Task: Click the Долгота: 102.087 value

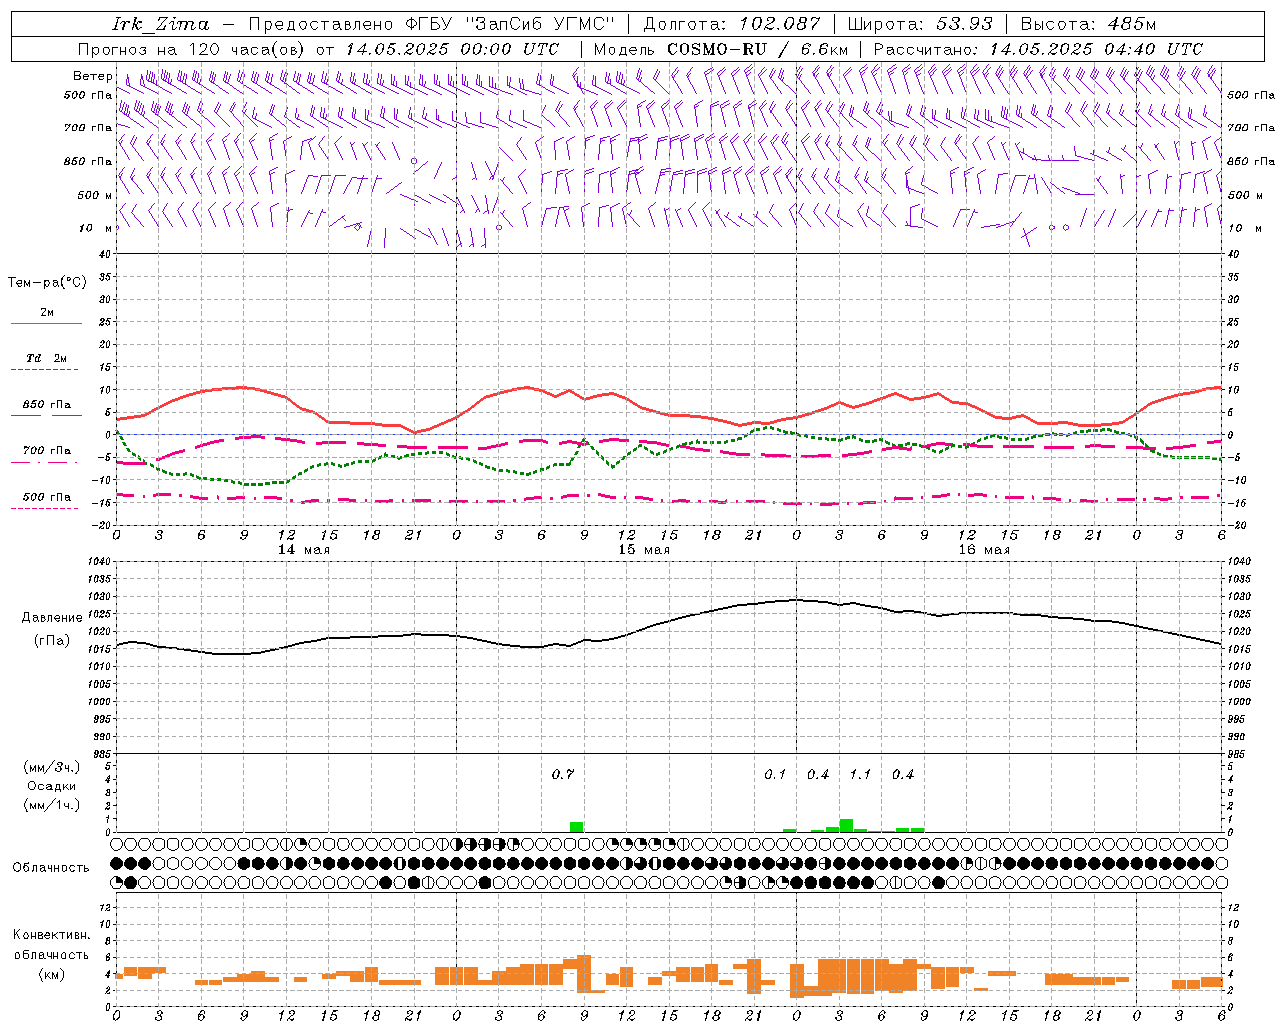Action: (731, 24)
